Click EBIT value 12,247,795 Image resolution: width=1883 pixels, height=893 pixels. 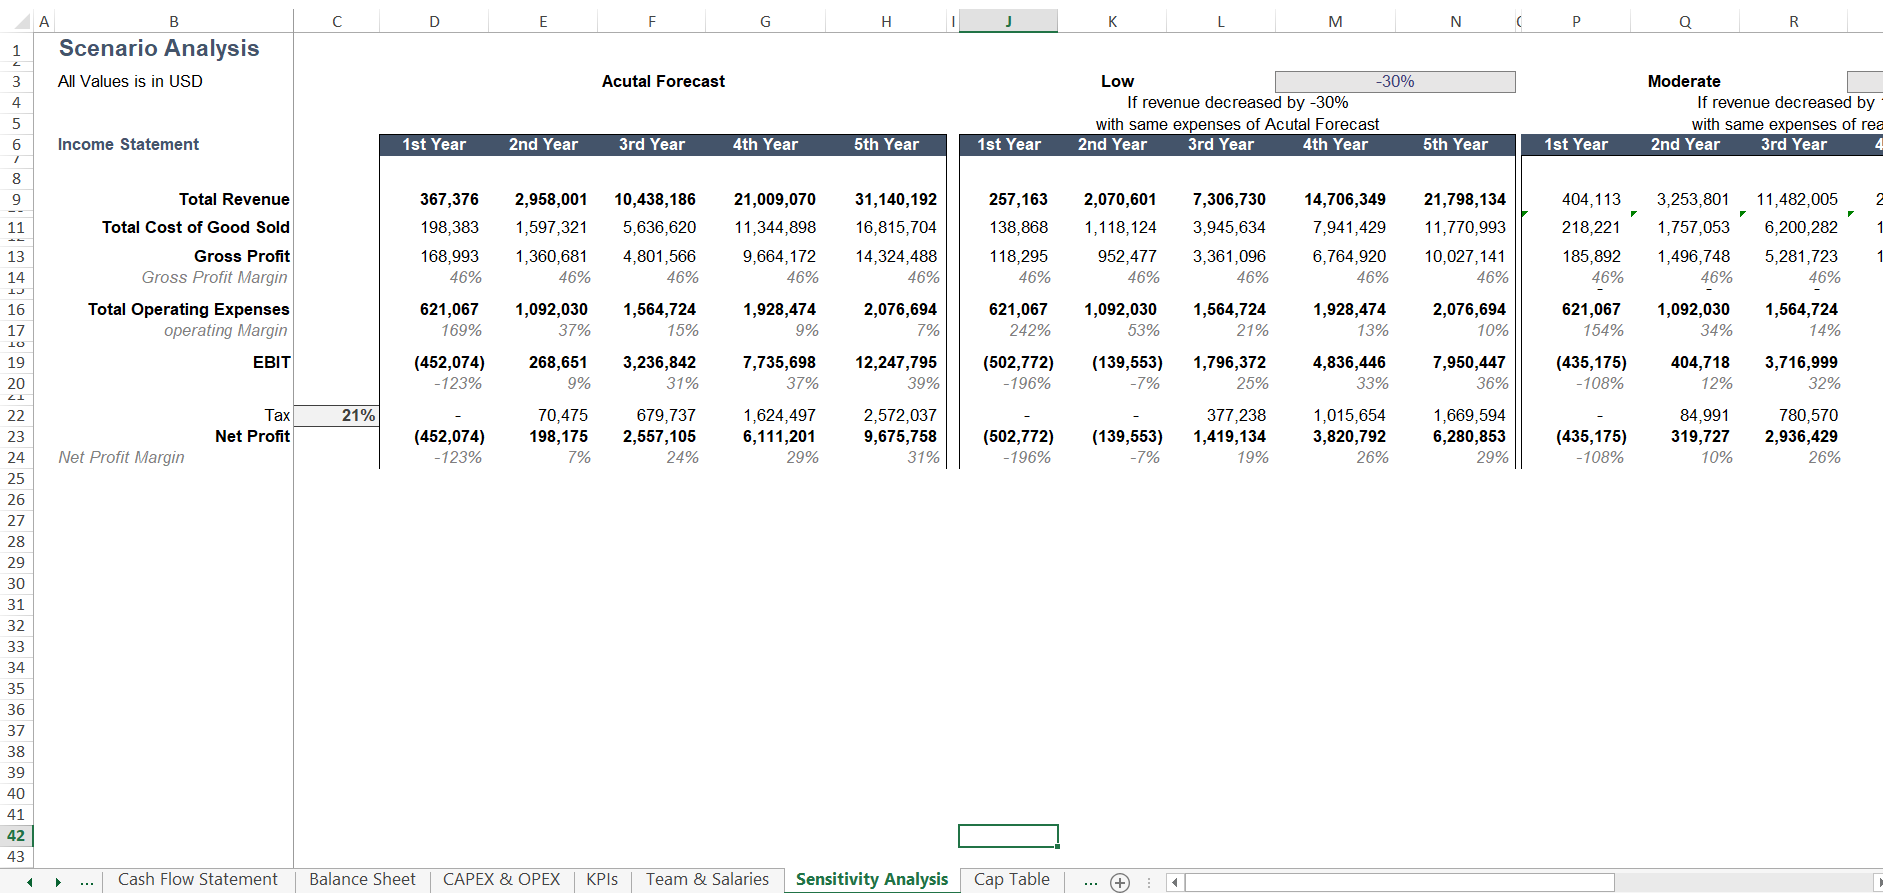[x=895, y=362]
